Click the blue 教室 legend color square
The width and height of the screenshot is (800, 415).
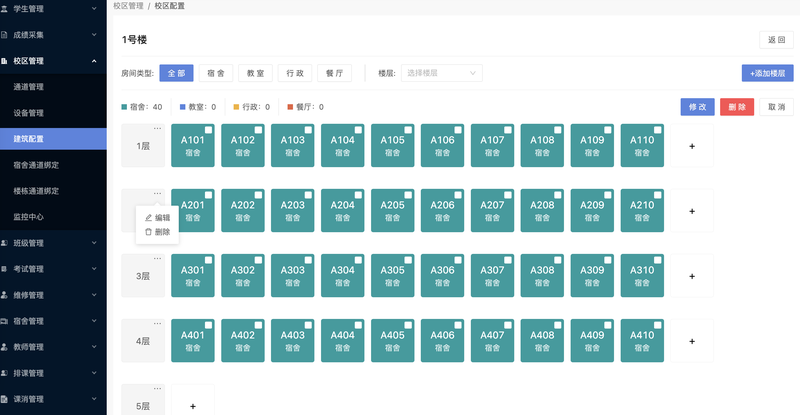pyautogui.click(x=183, y=107)
